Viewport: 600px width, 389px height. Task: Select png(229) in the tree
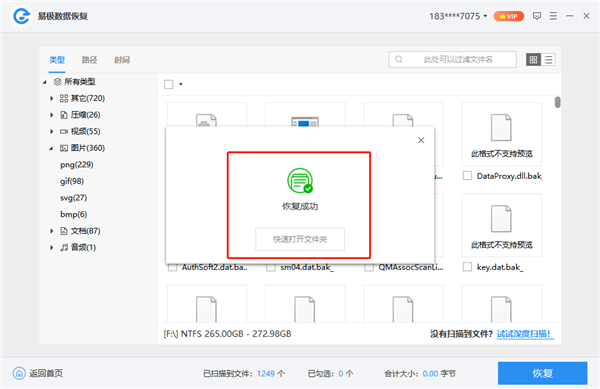click(77, 164)
